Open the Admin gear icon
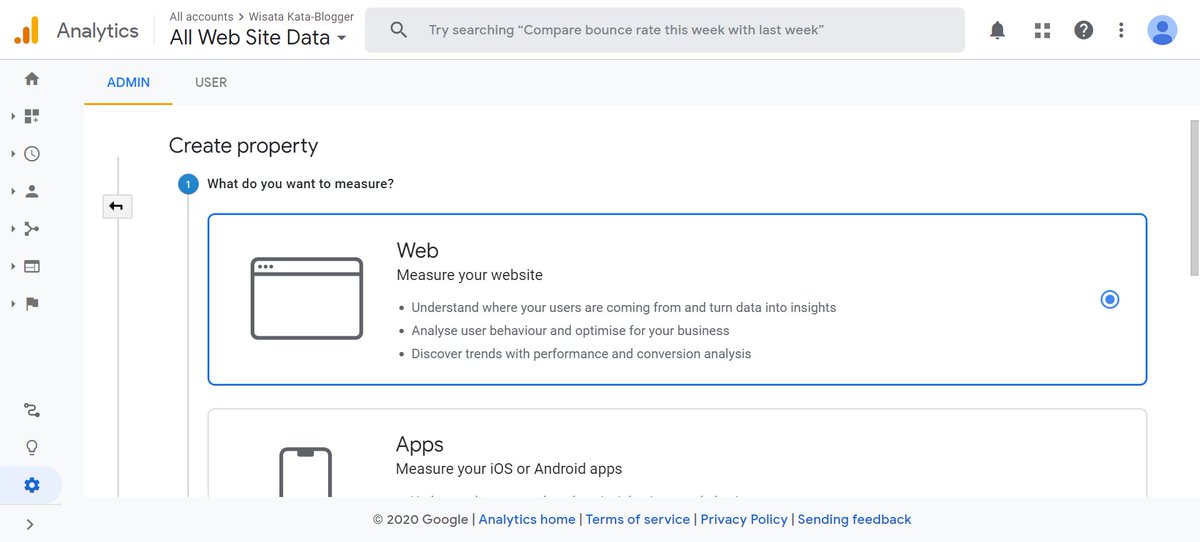 tap(32, 485)
